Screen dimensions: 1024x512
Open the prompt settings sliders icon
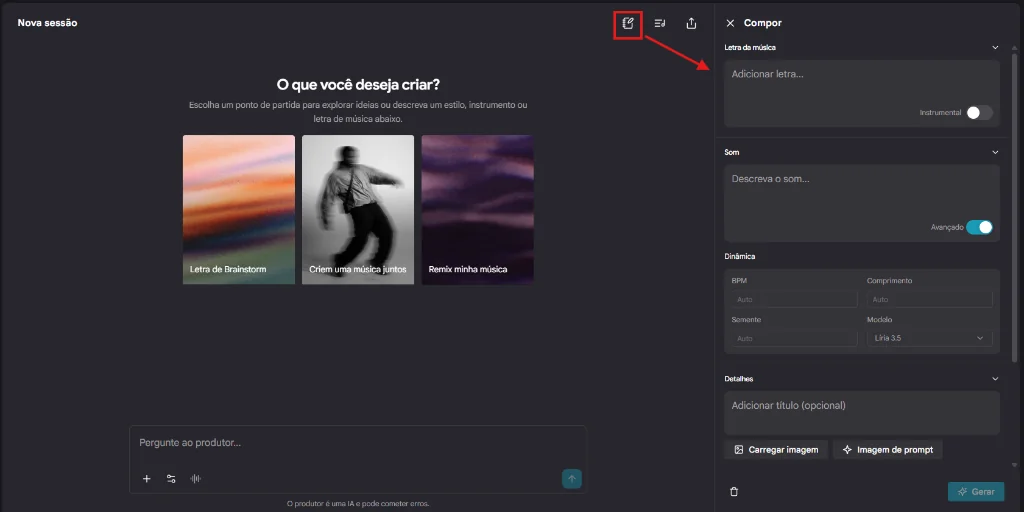pyautogui.click(x=171, y=479)
